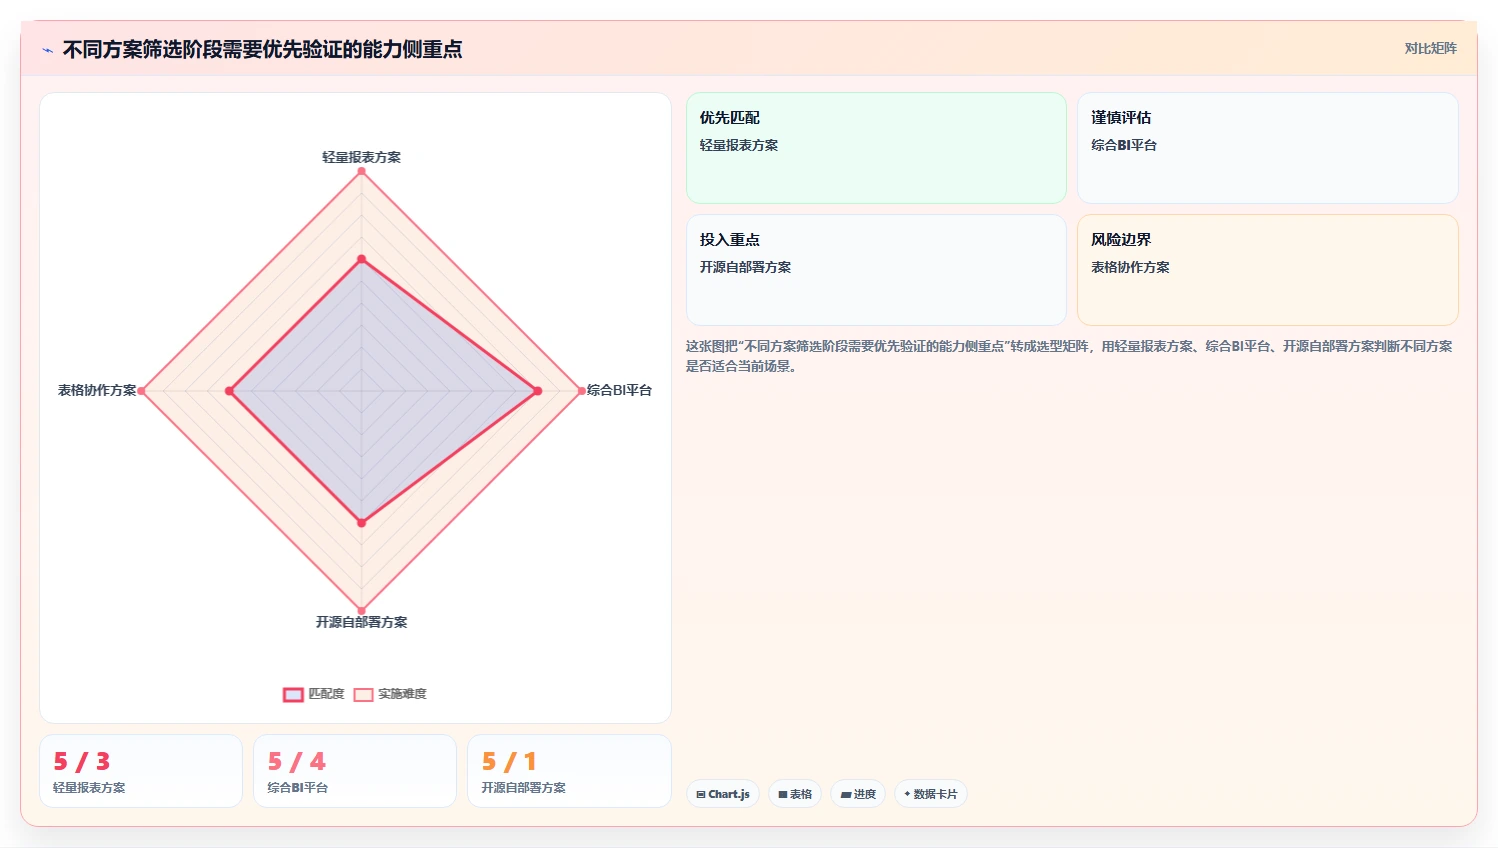Click the 开源自部署方案 radar axis label
This screenshot has width=1498, height=848.
pos(361,622)
